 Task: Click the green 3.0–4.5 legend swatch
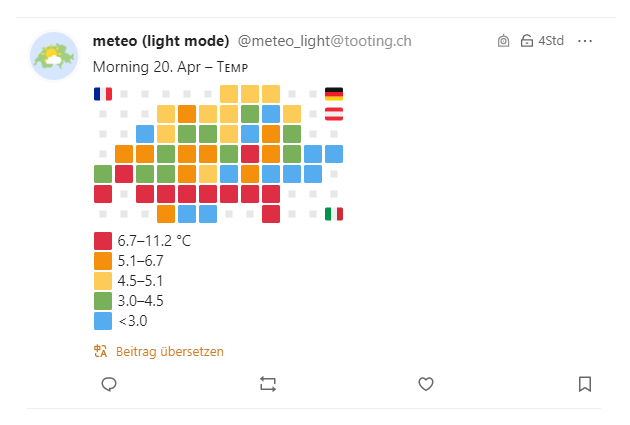[102, 301]
